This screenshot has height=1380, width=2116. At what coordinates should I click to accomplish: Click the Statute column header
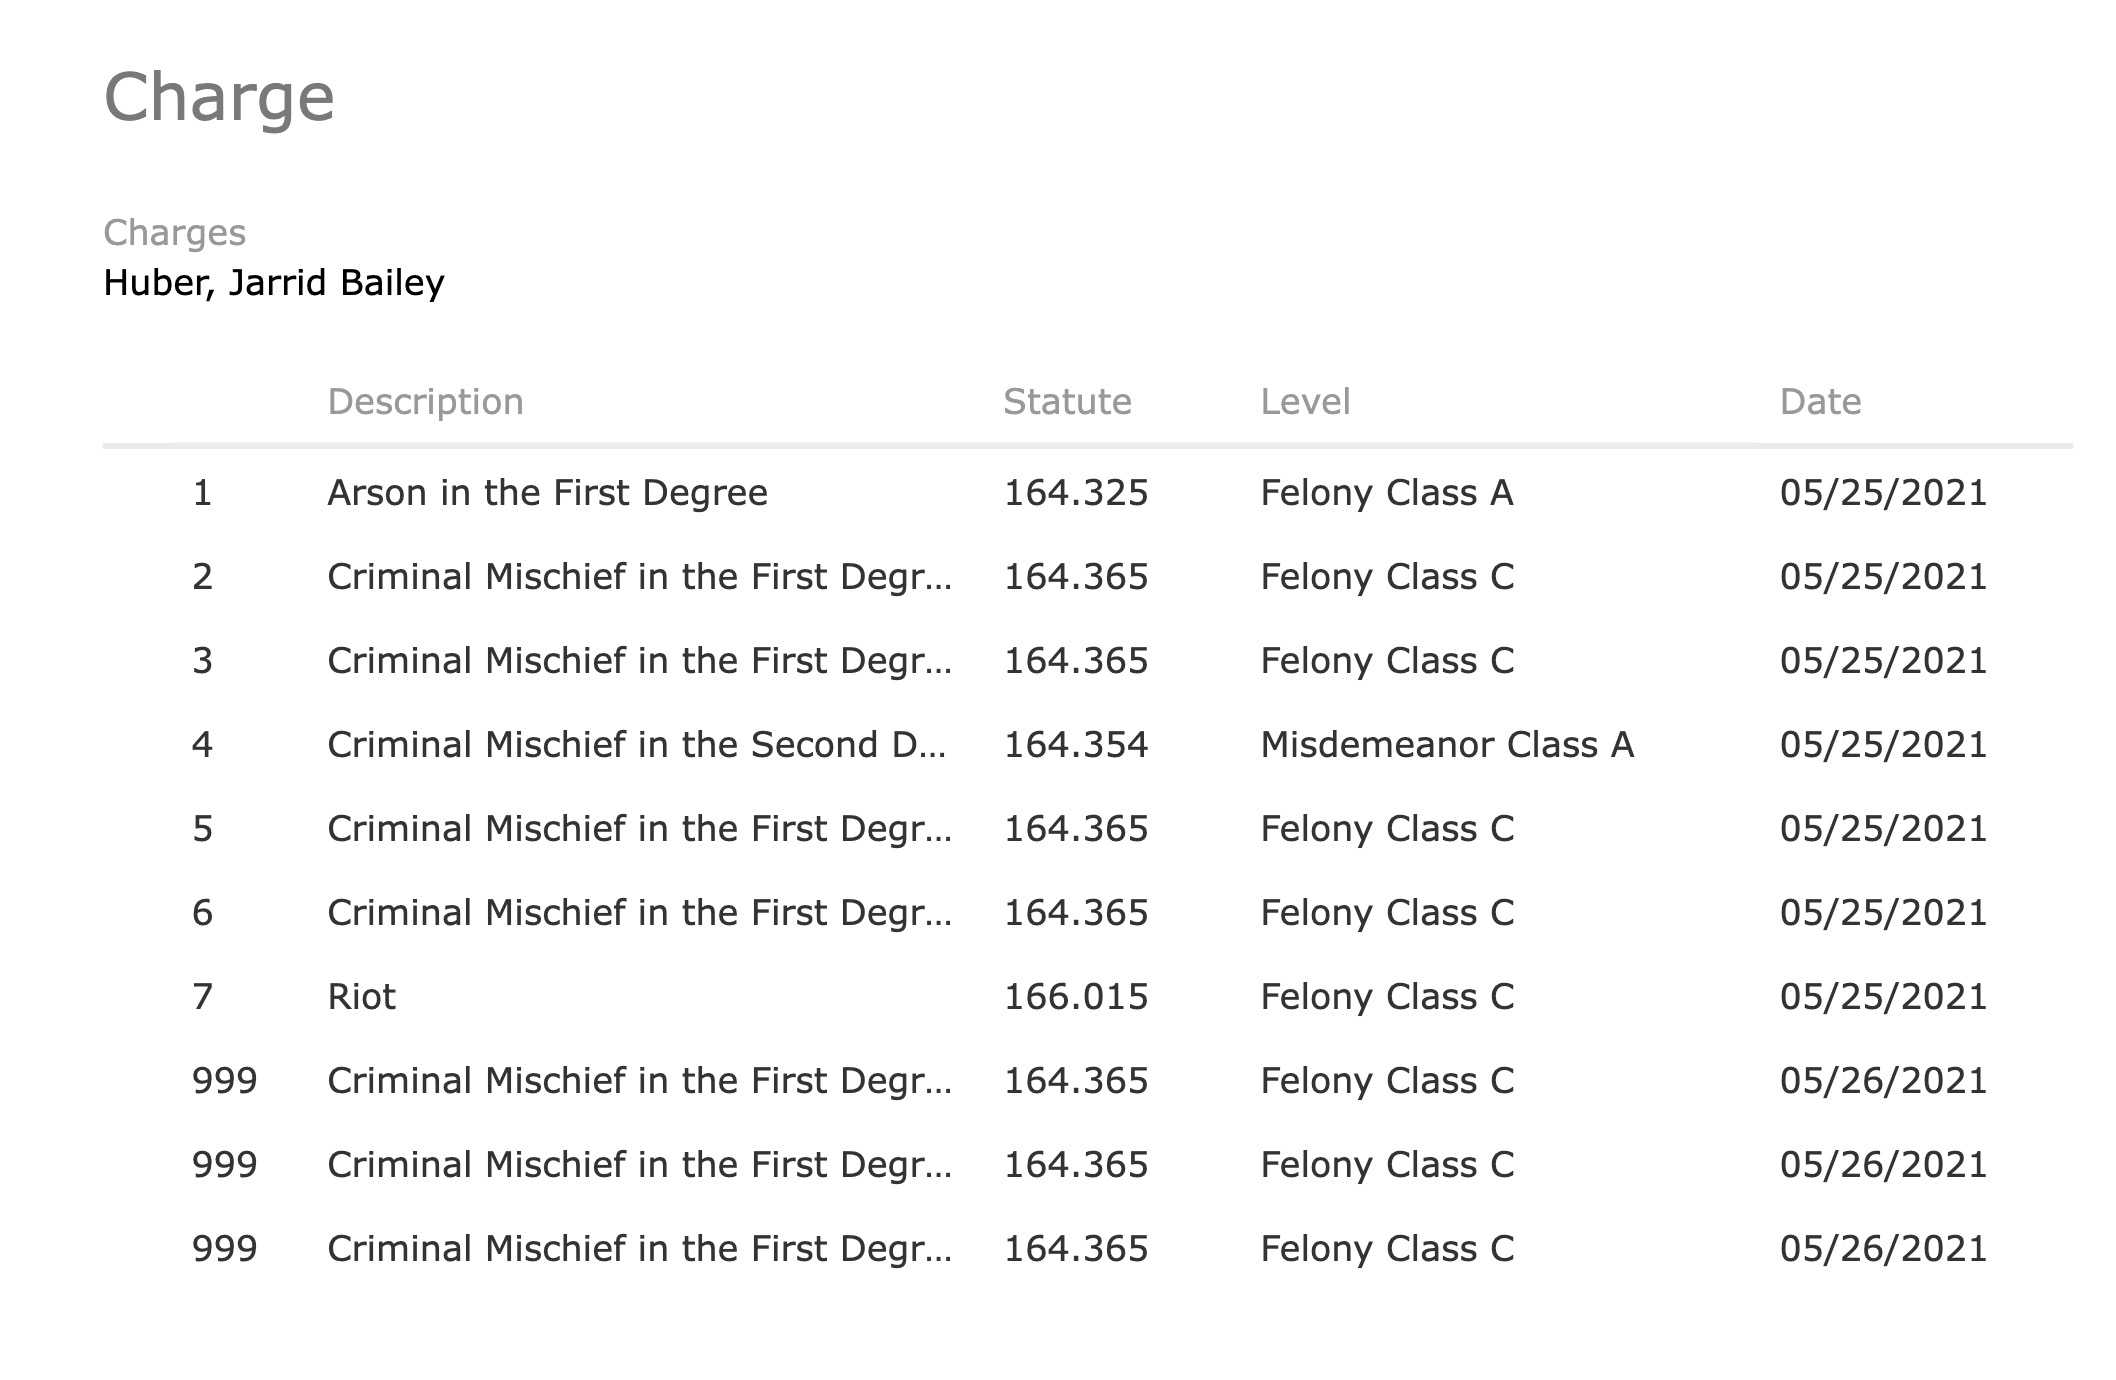coord(1067,402)
